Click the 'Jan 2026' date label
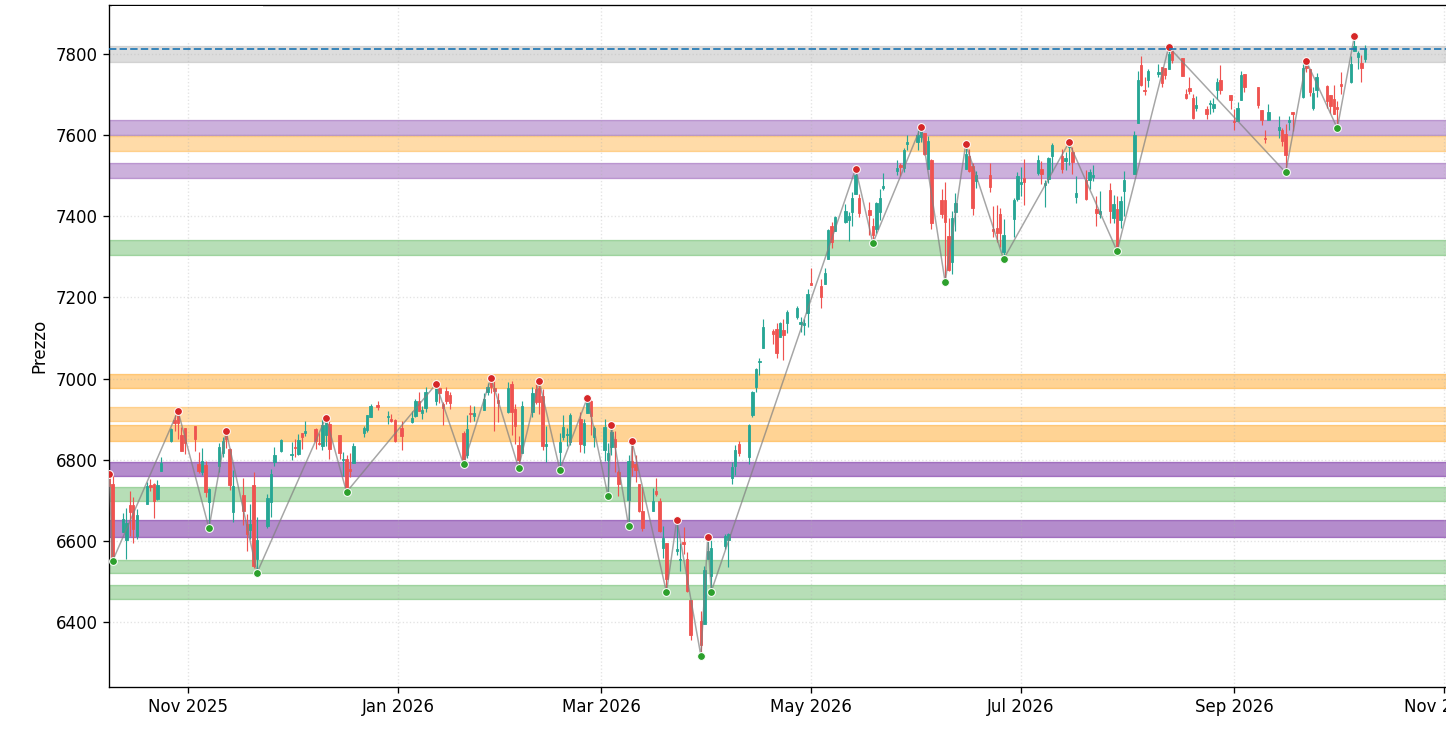Viewport: 1446px width, 748px height. [x=398, y=707]
